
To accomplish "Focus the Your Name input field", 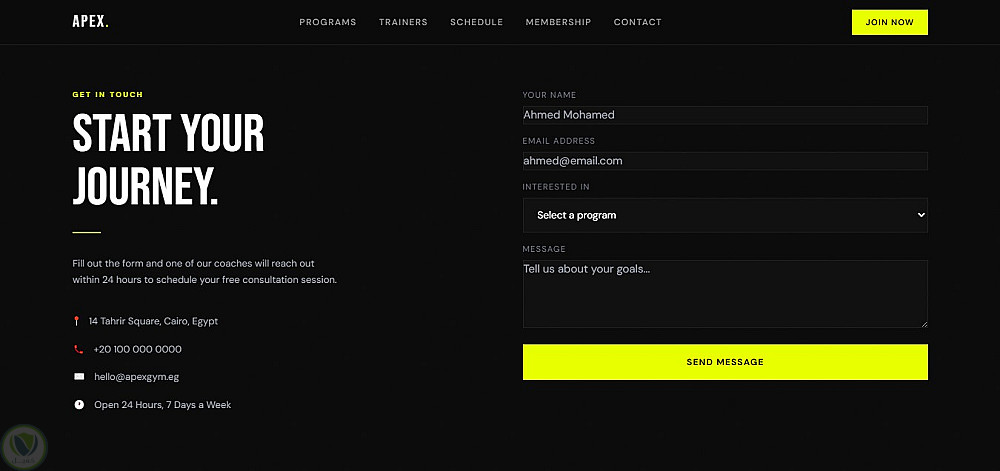I will pos(725,115).
